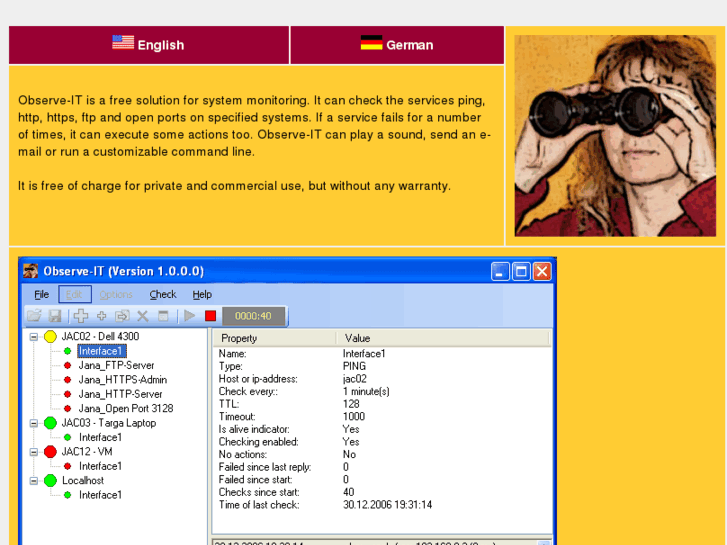This screenshot has height=545, width=727.
Task: Open the Options menu
Action: 116,295
